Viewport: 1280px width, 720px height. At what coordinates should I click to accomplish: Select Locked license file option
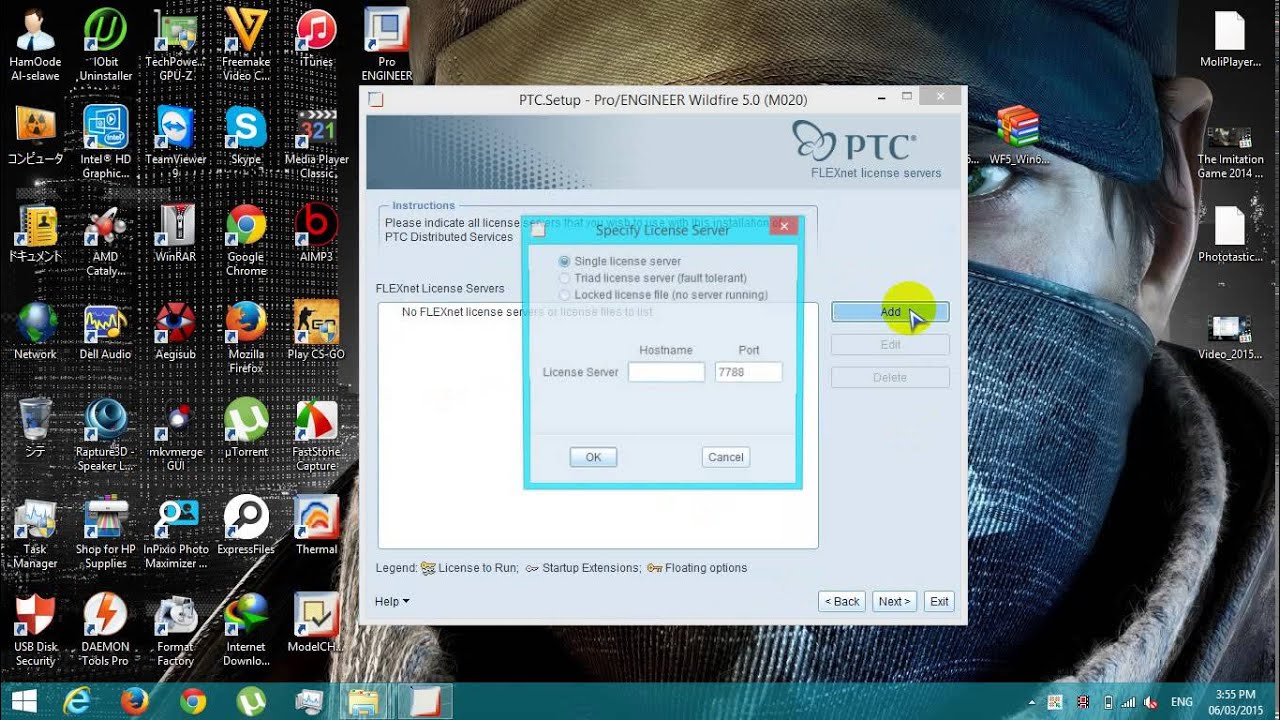[x=565, y=295]
